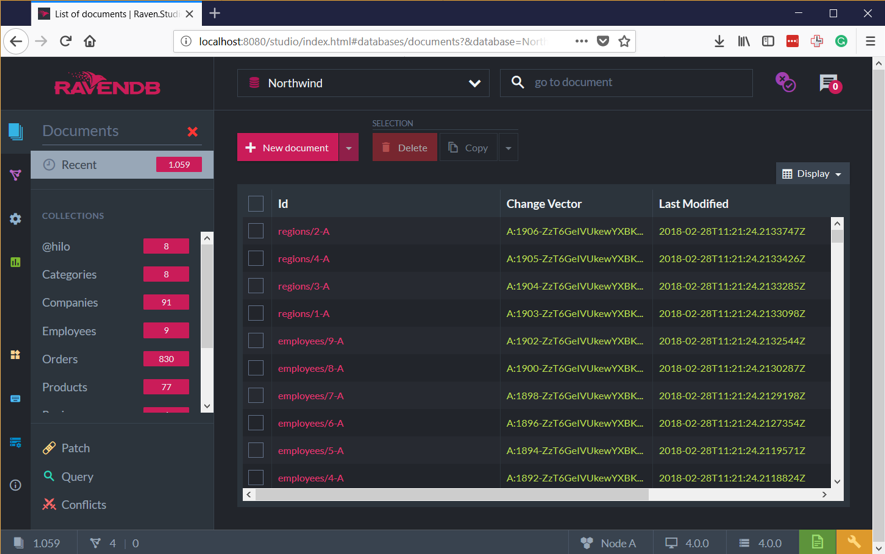
Task: Tick the checkbox for regions/2-A
Action: 256,231
